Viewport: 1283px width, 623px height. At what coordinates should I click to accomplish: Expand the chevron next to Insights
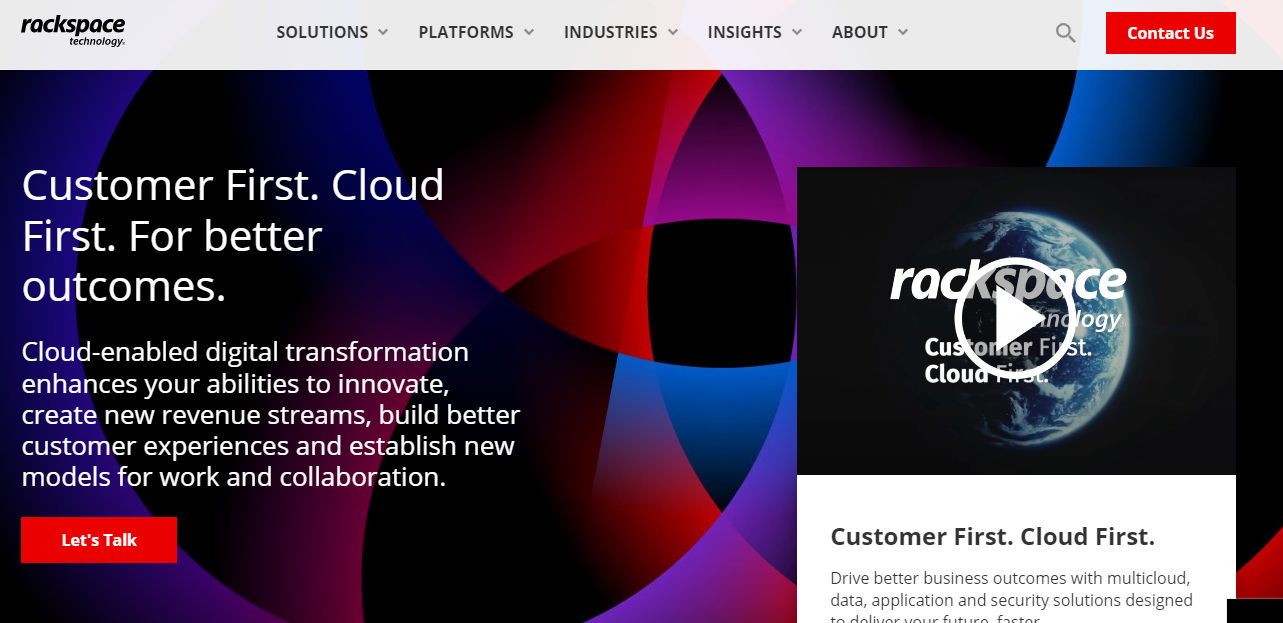[797, 32]
